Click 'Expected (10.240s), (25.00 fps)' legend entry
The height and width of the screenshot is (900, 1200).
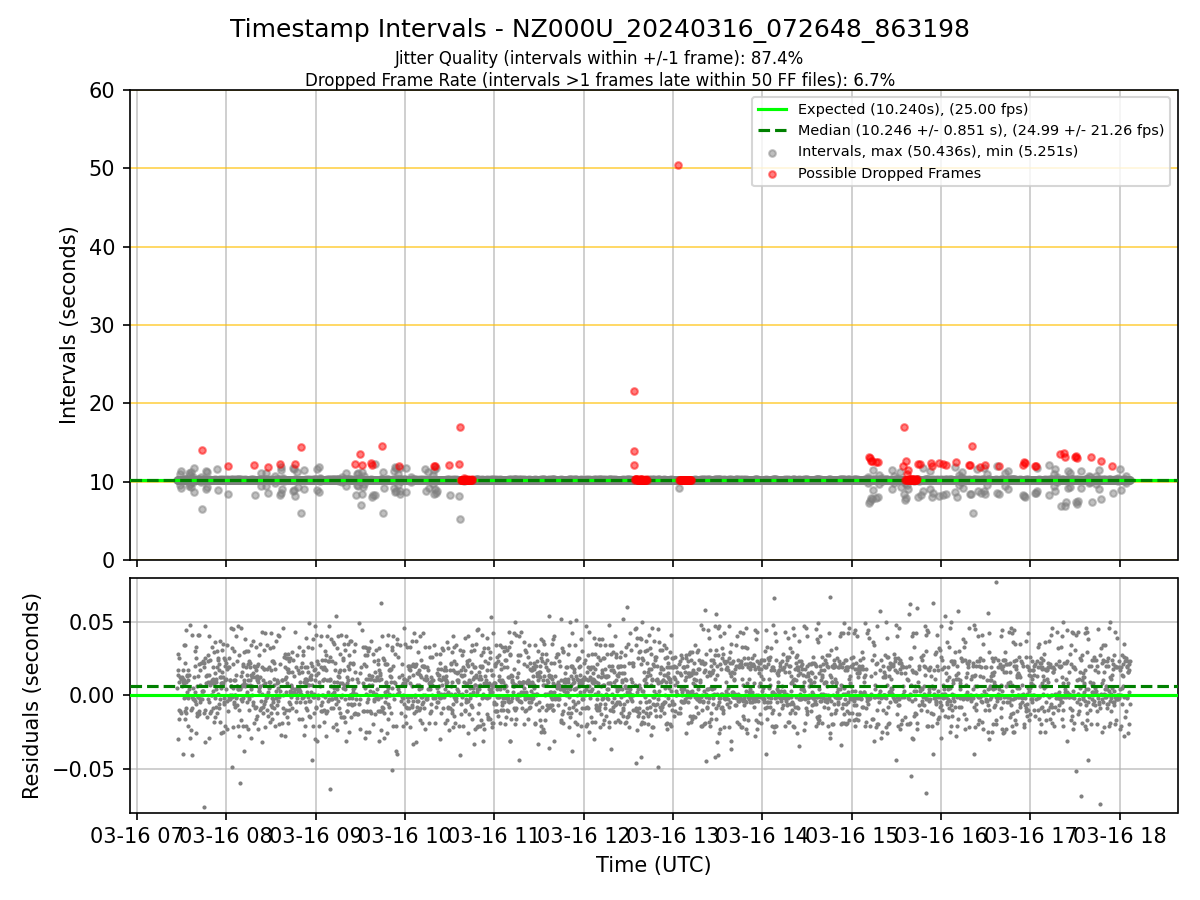click(x=913, y=109)
